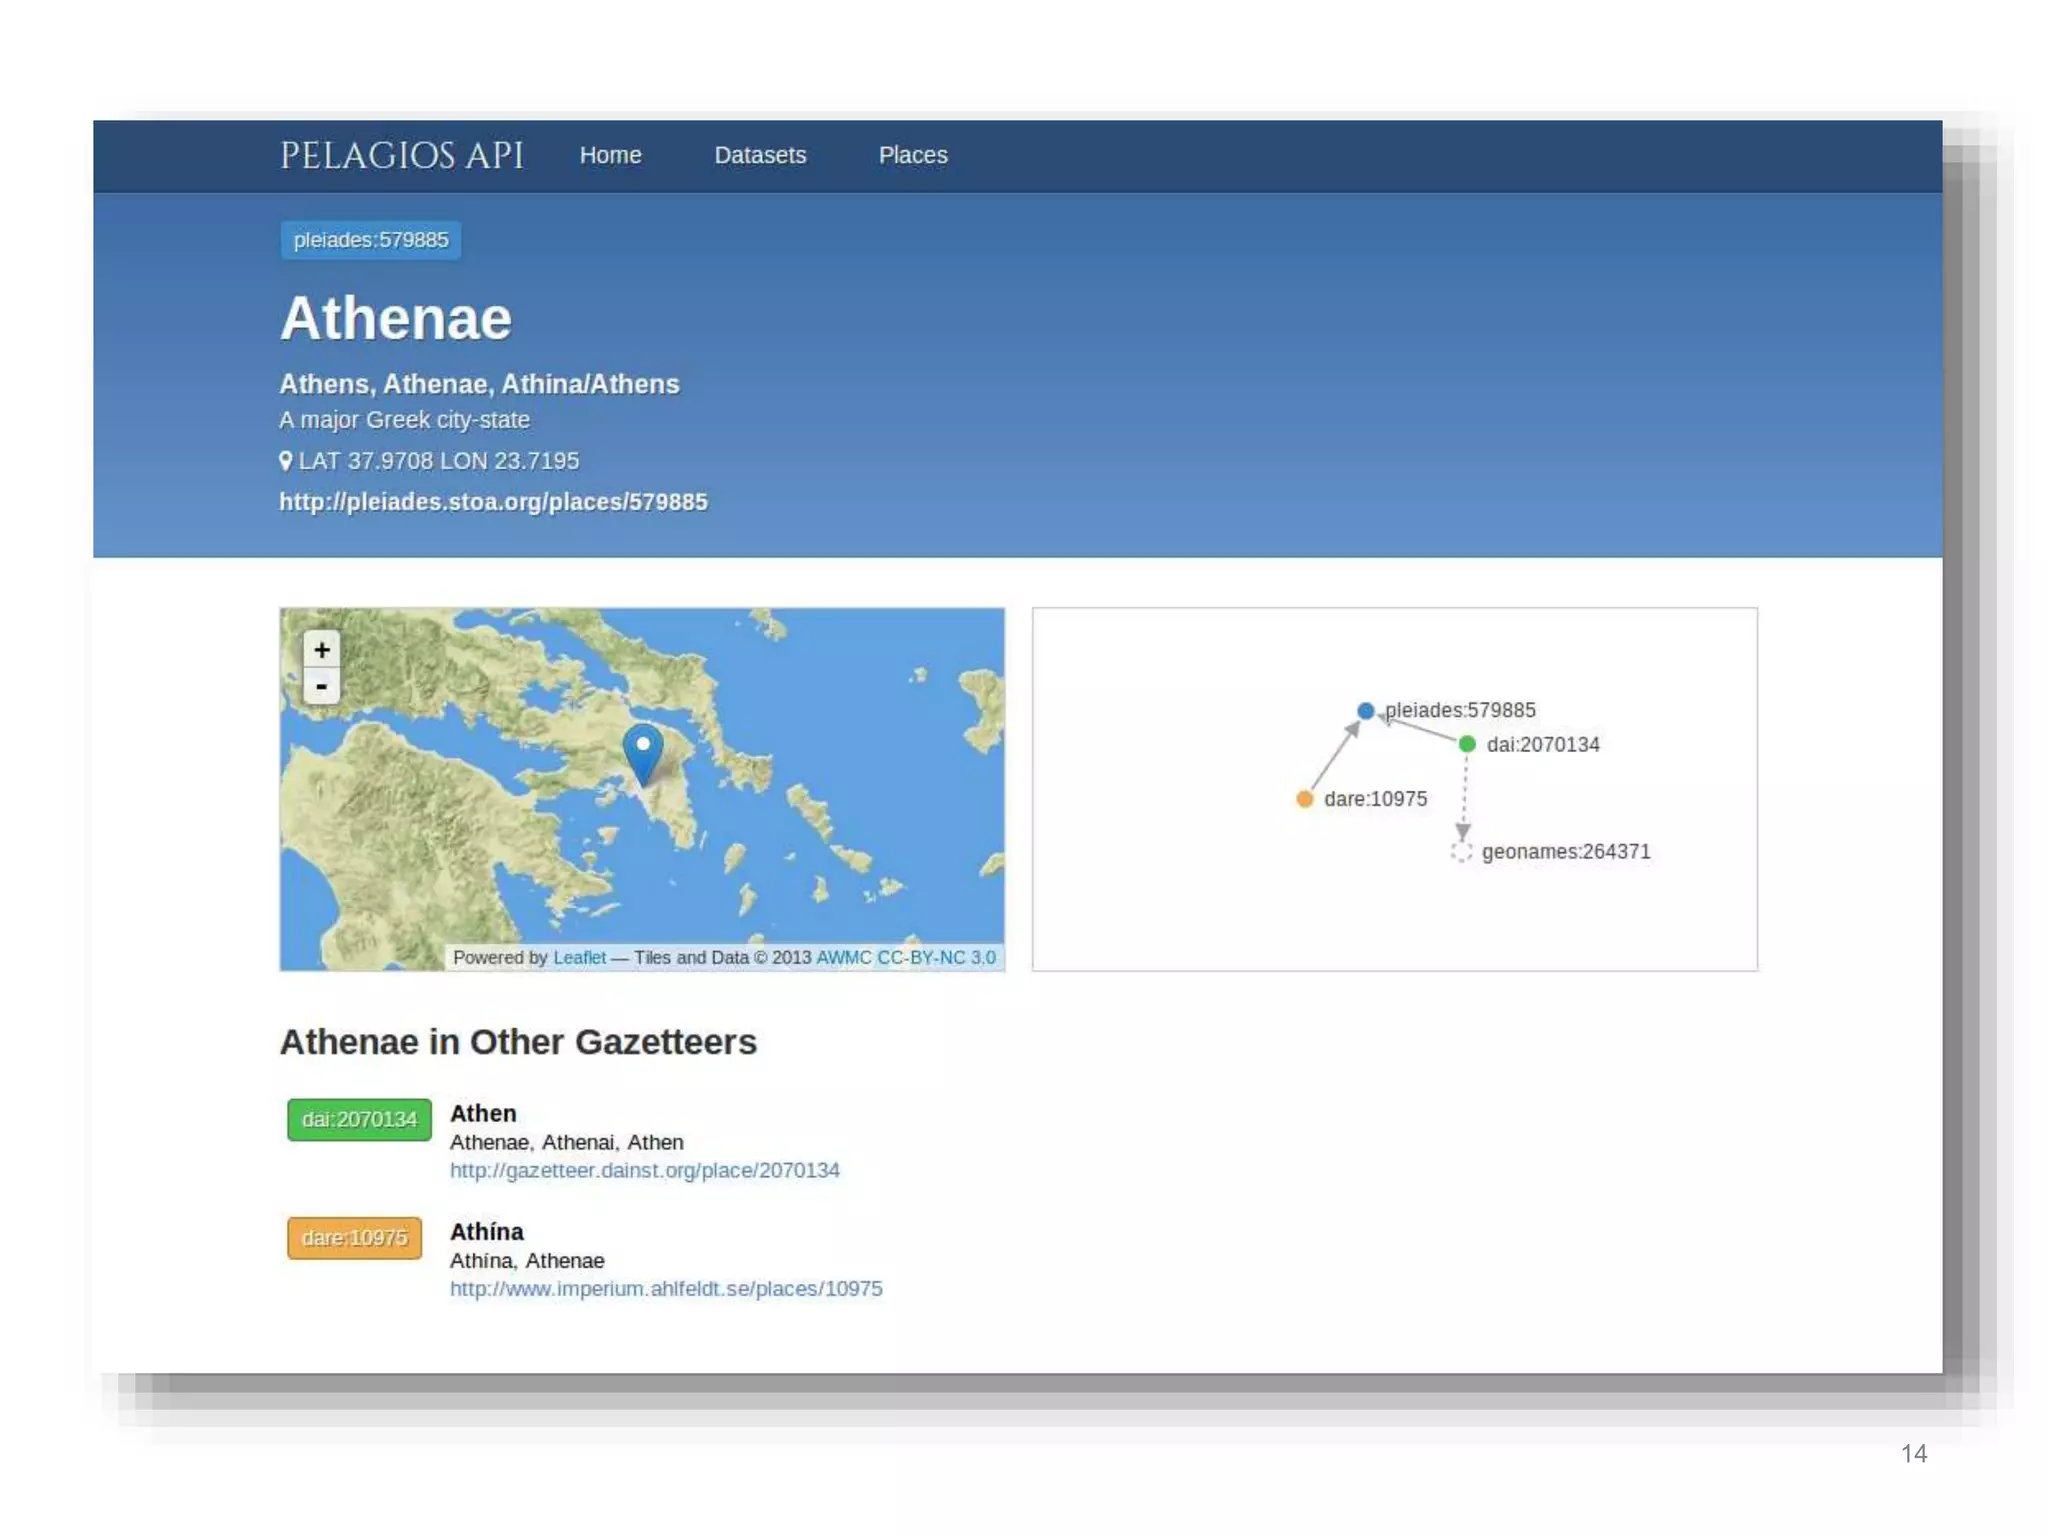Click the PELAGIOS API site title
Image resolution: width=2048 pixels, height=1536 pixels.
[401, 155]
